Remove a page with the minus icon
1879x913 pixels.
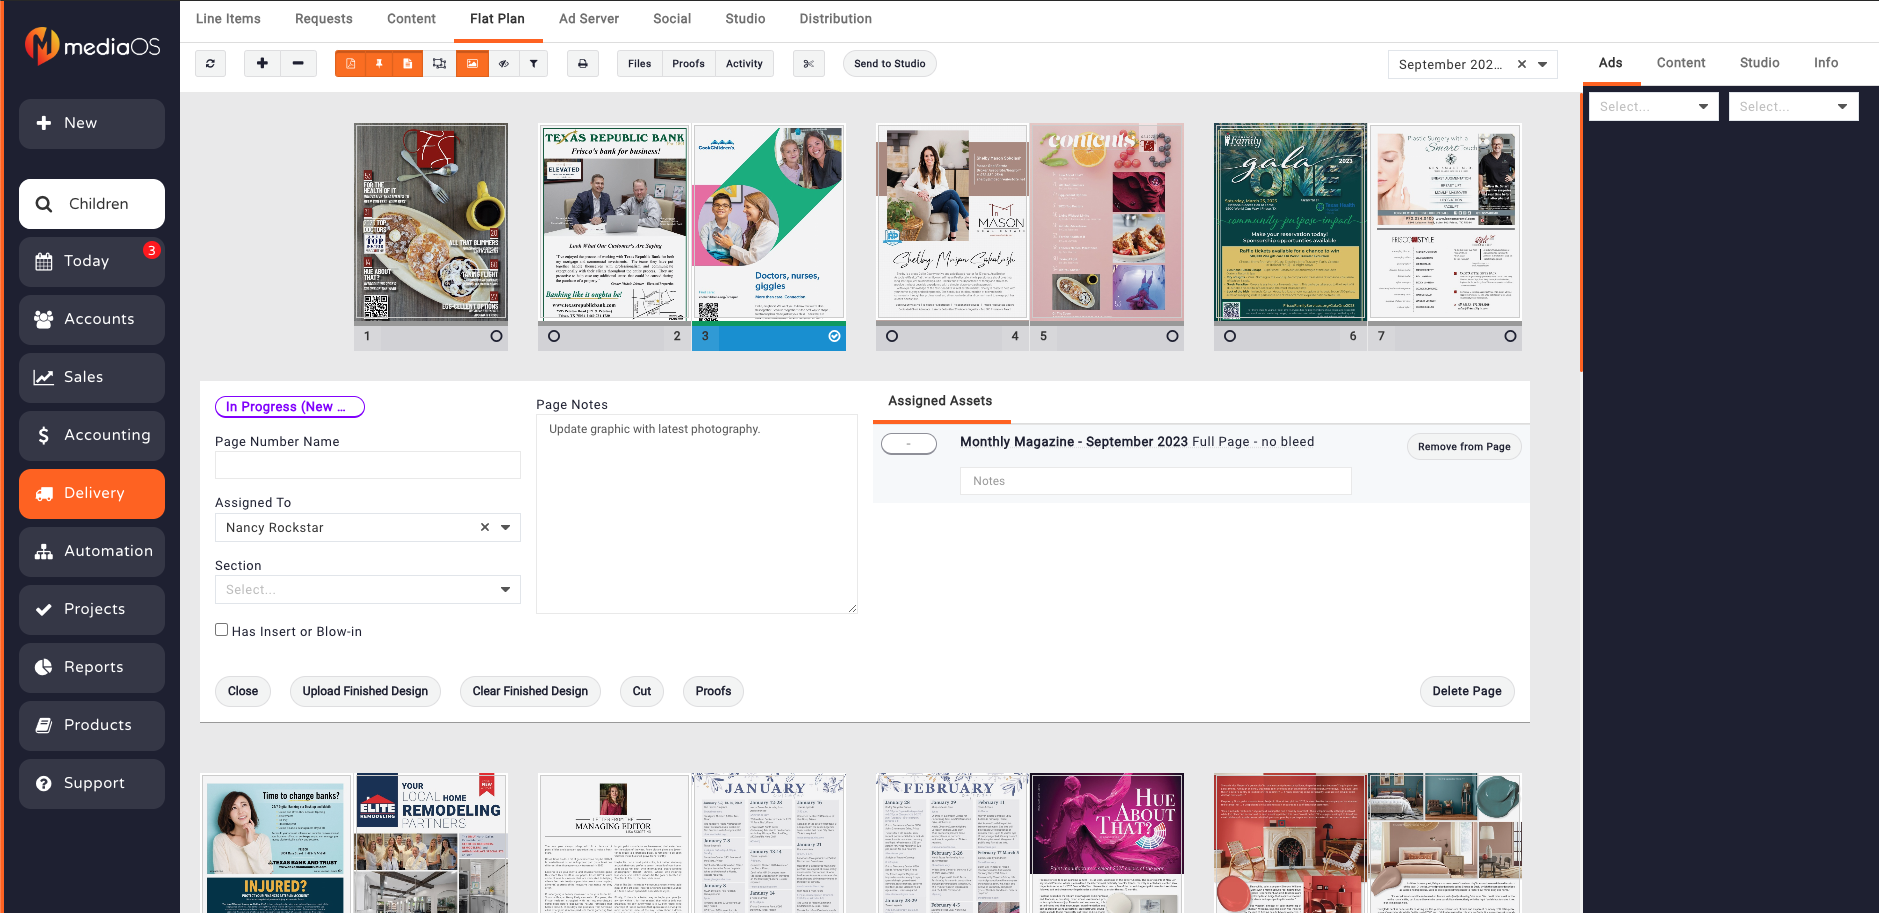coord(297,63)
